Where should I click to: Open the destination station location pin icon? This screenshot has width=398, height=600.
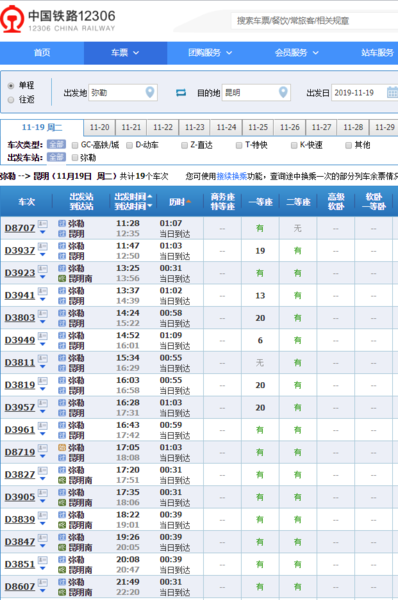click(x=283, y=92)
